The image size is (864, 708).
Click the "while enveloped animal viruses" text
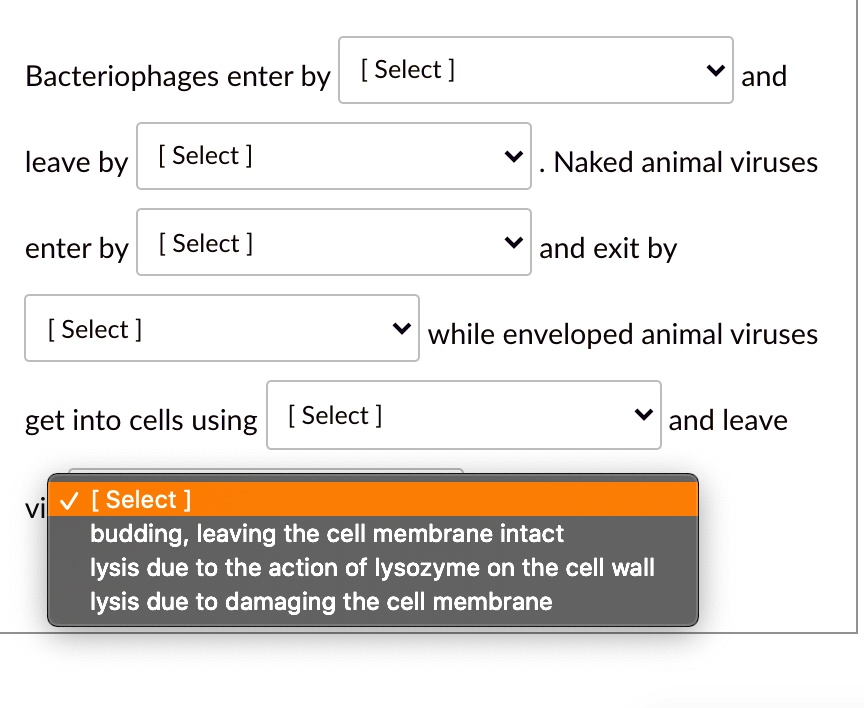pyautogui.click(x=623, y=334)
